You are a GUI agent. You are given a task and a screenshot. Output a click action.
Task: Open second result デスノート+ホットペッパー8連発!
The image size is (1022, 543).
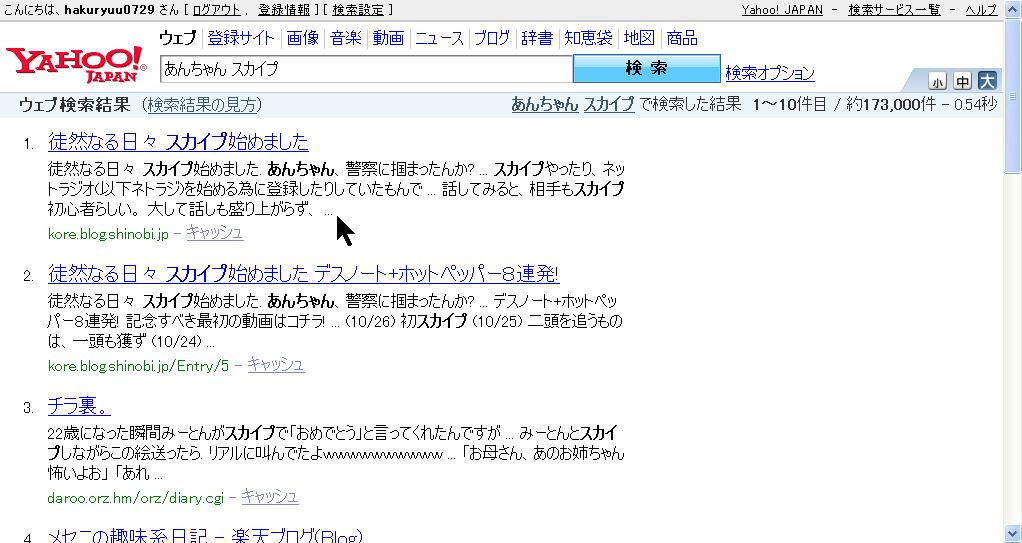(x=304, y=274)
